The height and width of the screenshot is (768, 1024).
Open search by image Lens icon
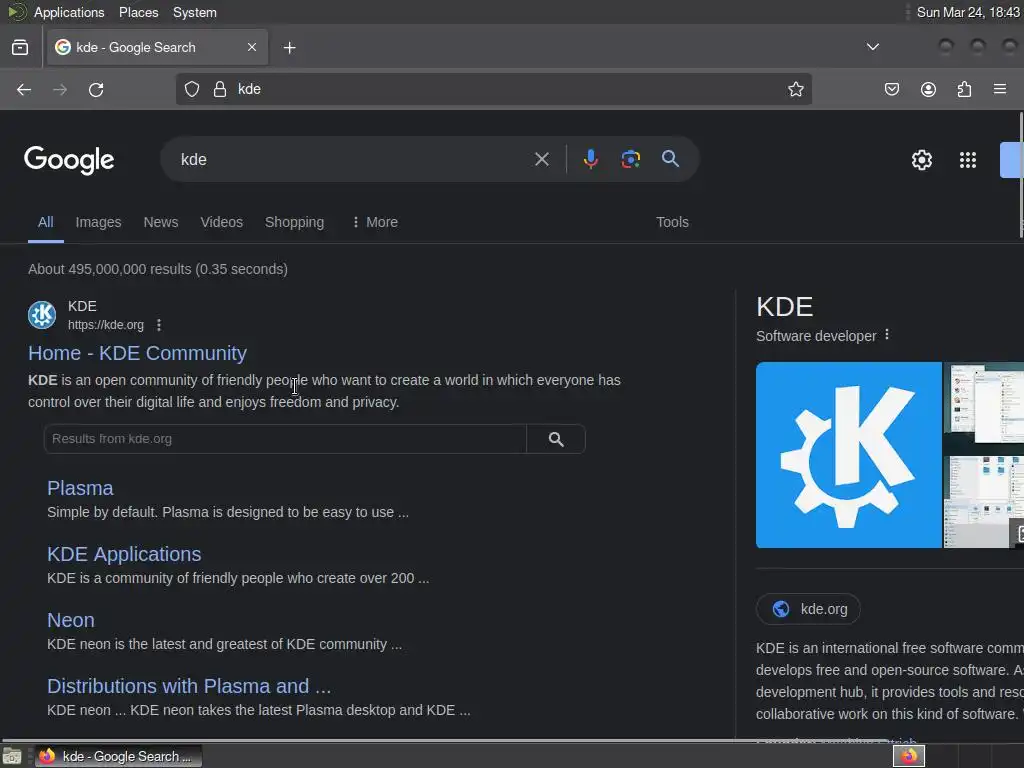pyautogui.click(x=630, y=159)
